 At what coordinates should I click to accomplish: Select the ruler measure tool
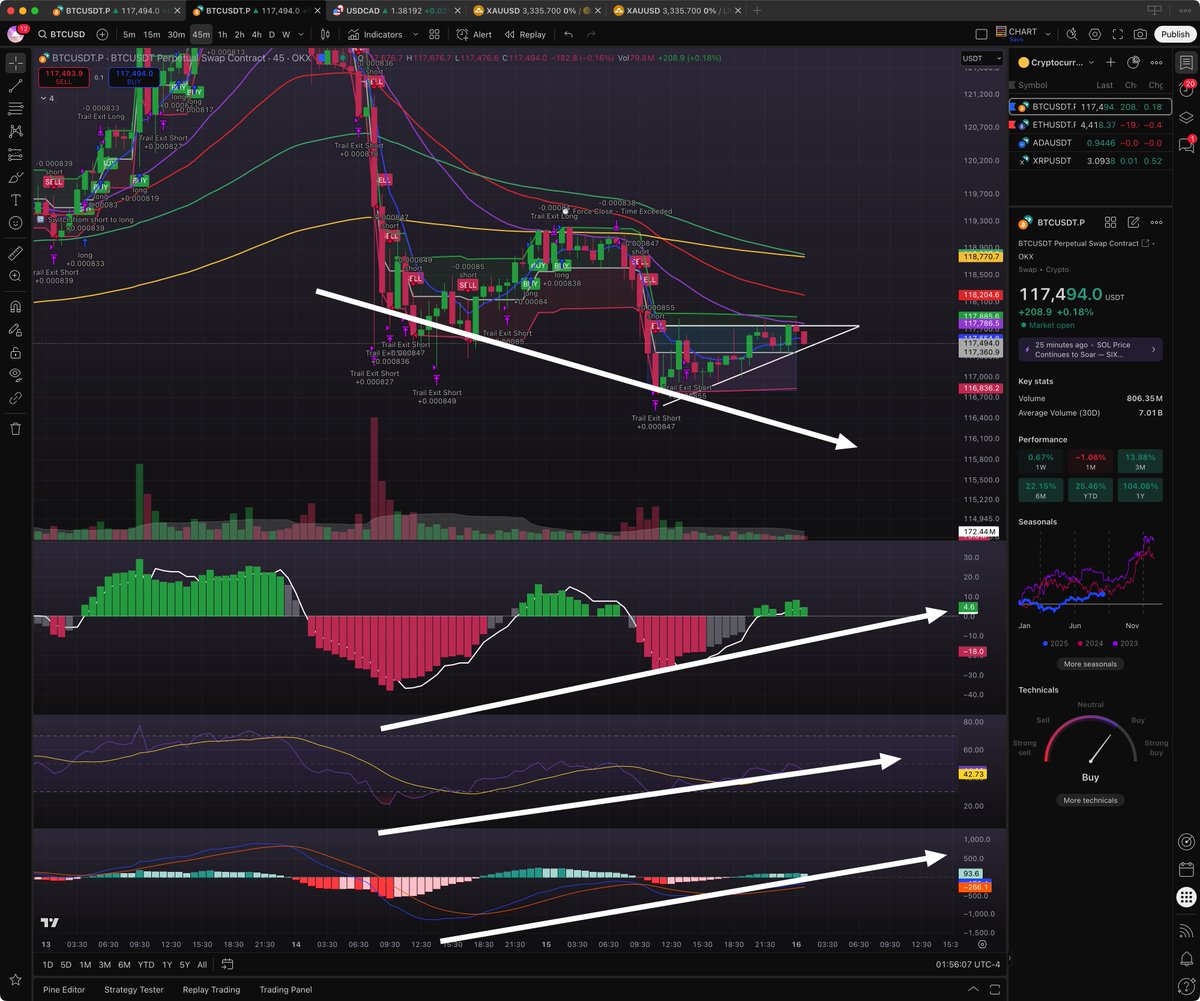[x=16, y=252]
